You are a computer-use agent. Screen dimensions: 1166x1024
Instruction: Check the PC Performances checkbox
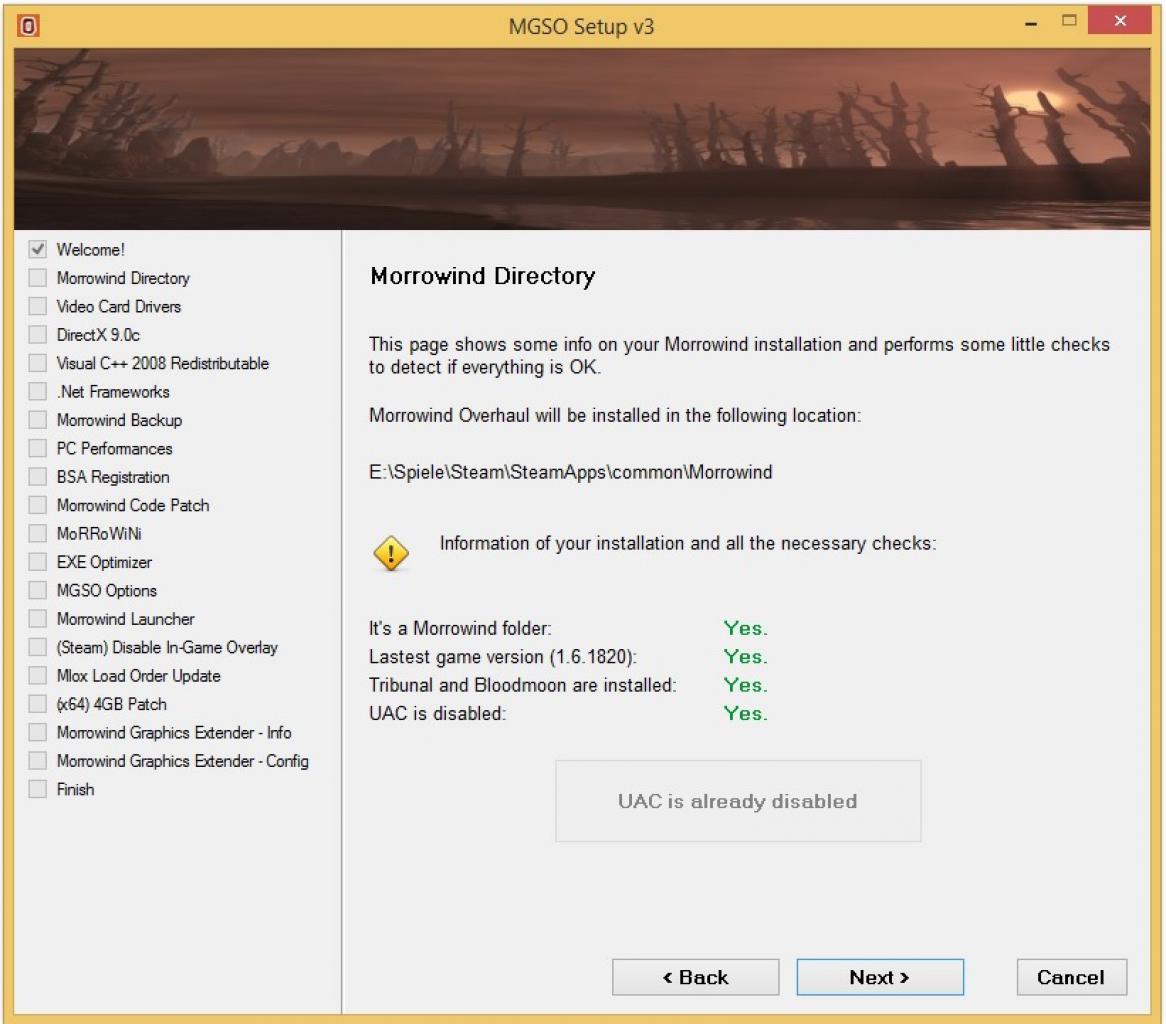click(37, 448)
